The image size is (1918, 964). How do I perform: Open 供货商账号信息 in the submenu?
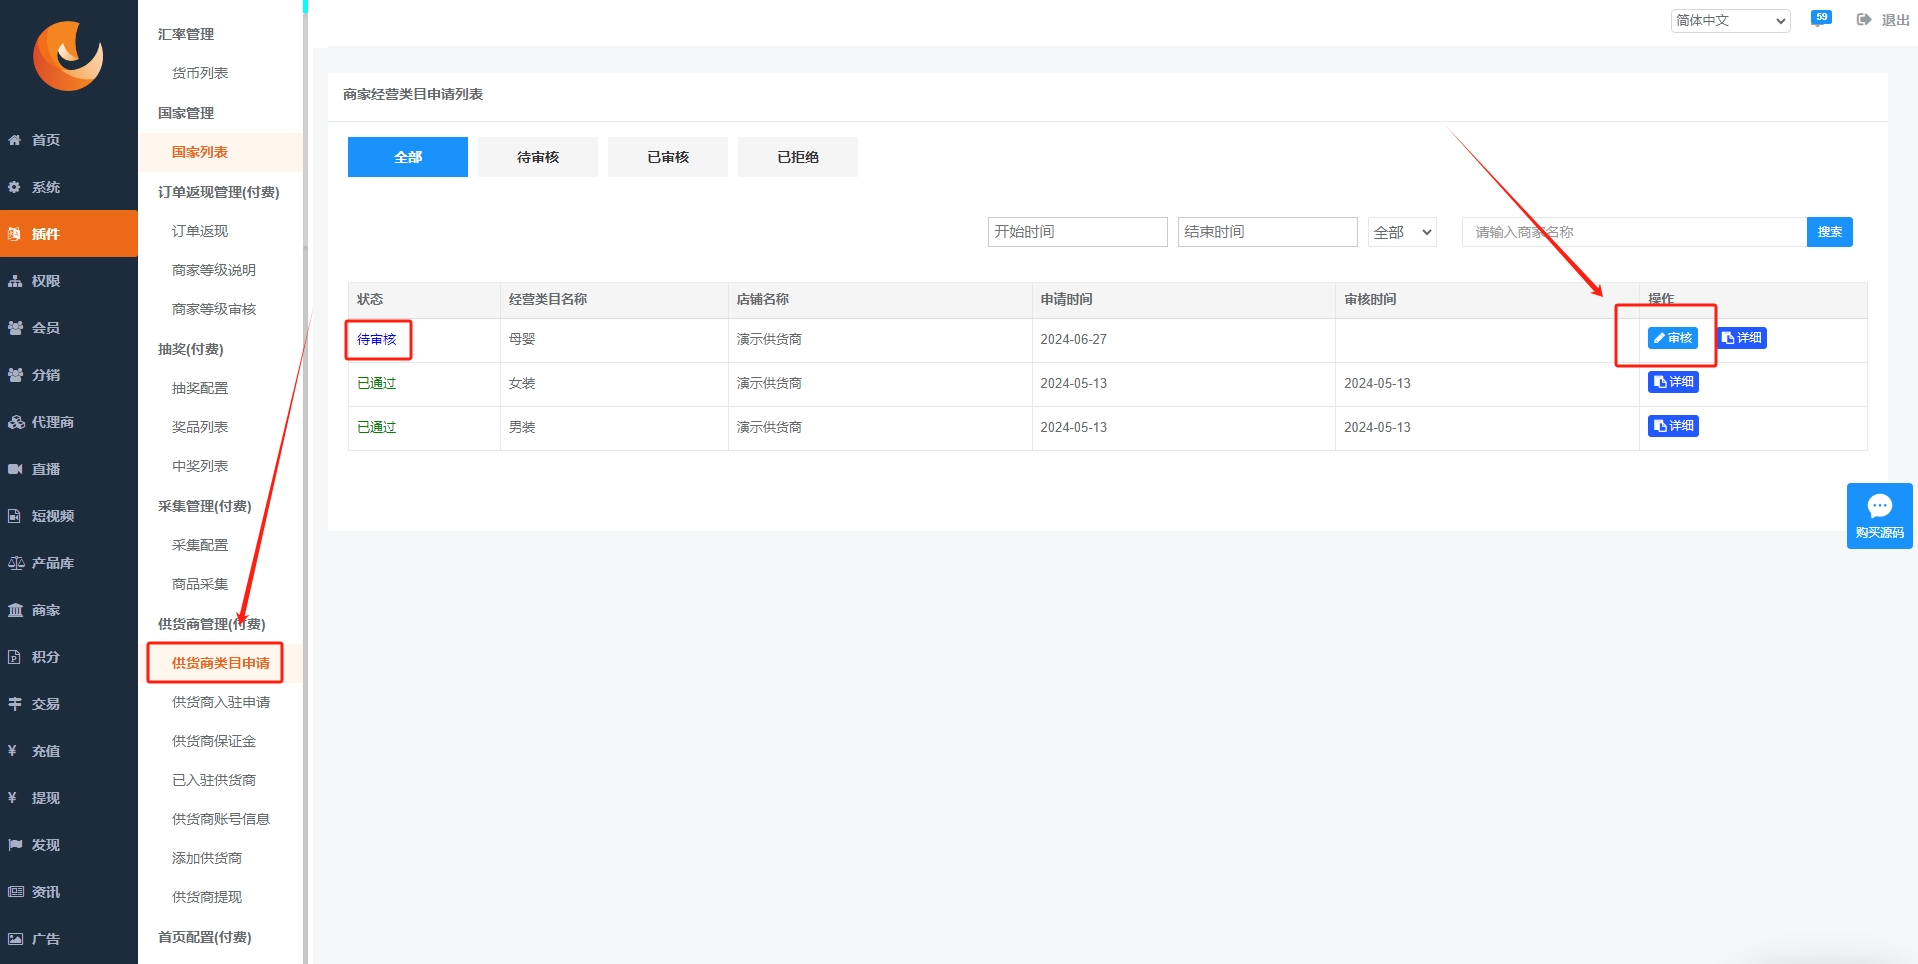pos(220,819)
